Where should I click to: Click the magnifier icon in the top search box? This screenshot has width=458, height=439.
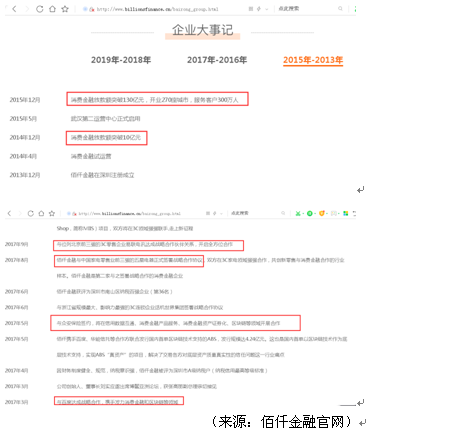pos(340,9)
